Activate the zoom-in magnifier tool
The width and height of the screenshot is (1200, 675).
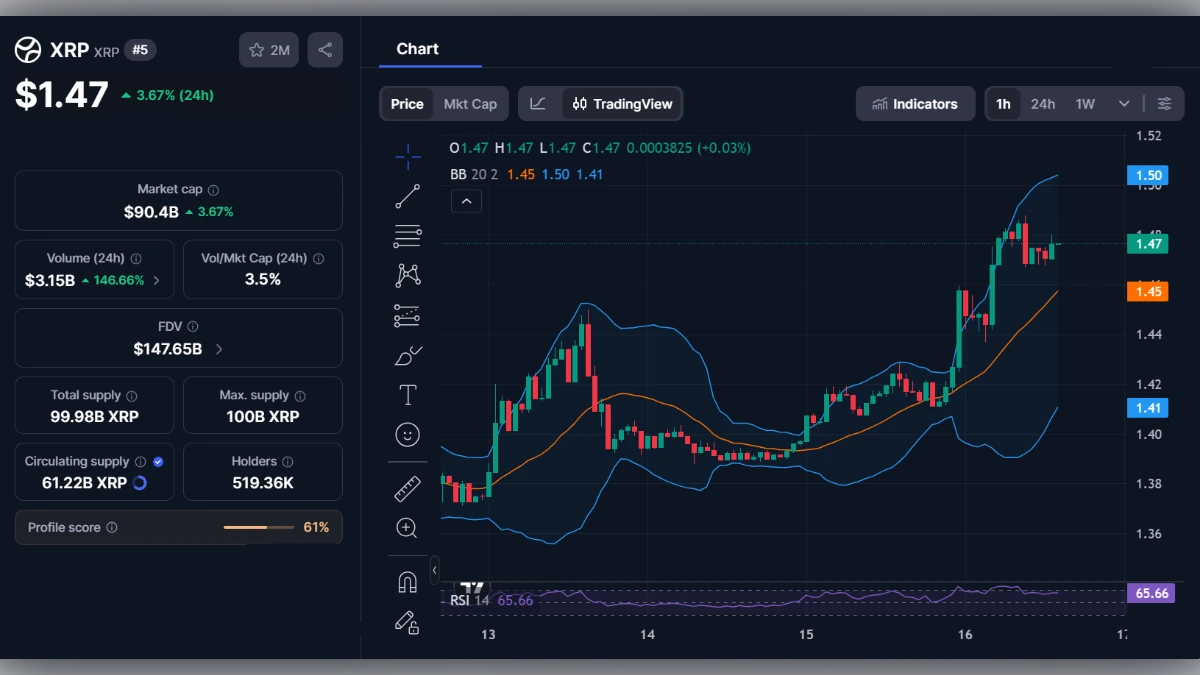tap(408, 528)
